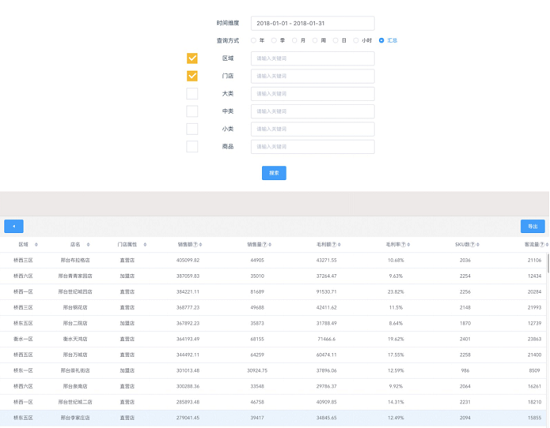The image size is (550, 428).
Task: Uncheck the 门店 checkbox
Action: (x=192, y=76)
